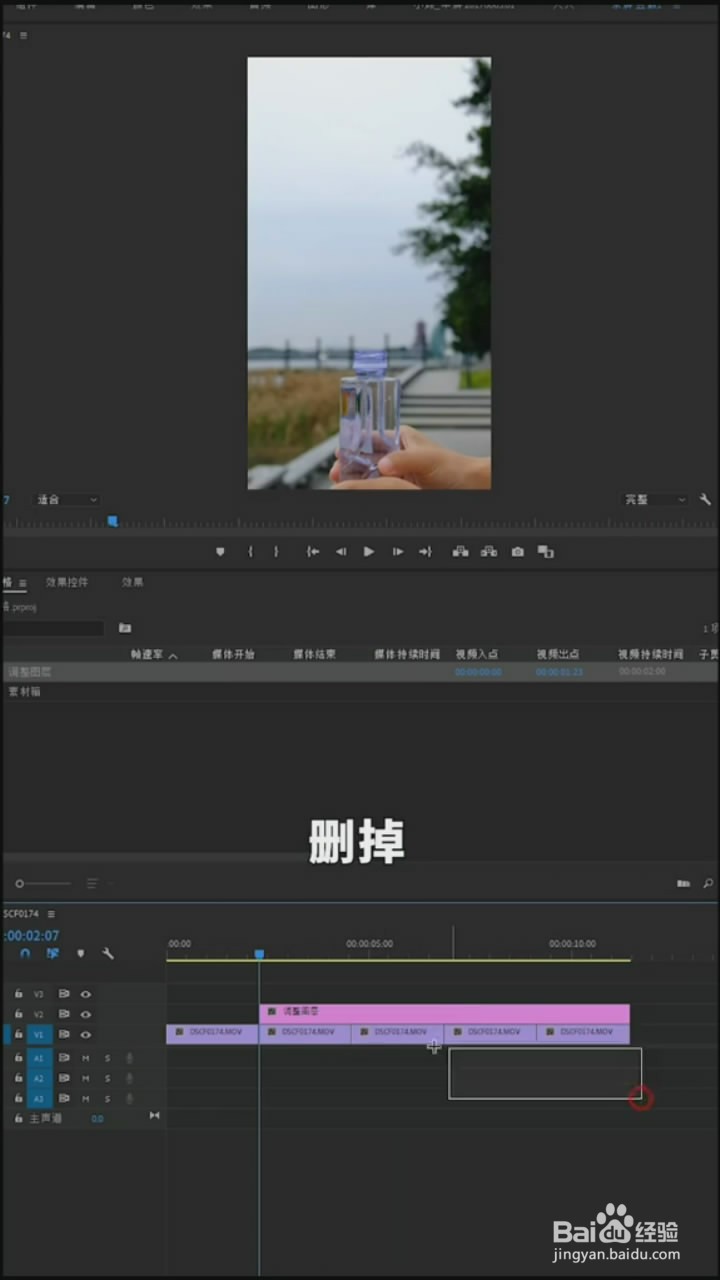Mute the A1 audio track
The height and width of the screenshot is (1280, 720).
[x=86, y=1058]
